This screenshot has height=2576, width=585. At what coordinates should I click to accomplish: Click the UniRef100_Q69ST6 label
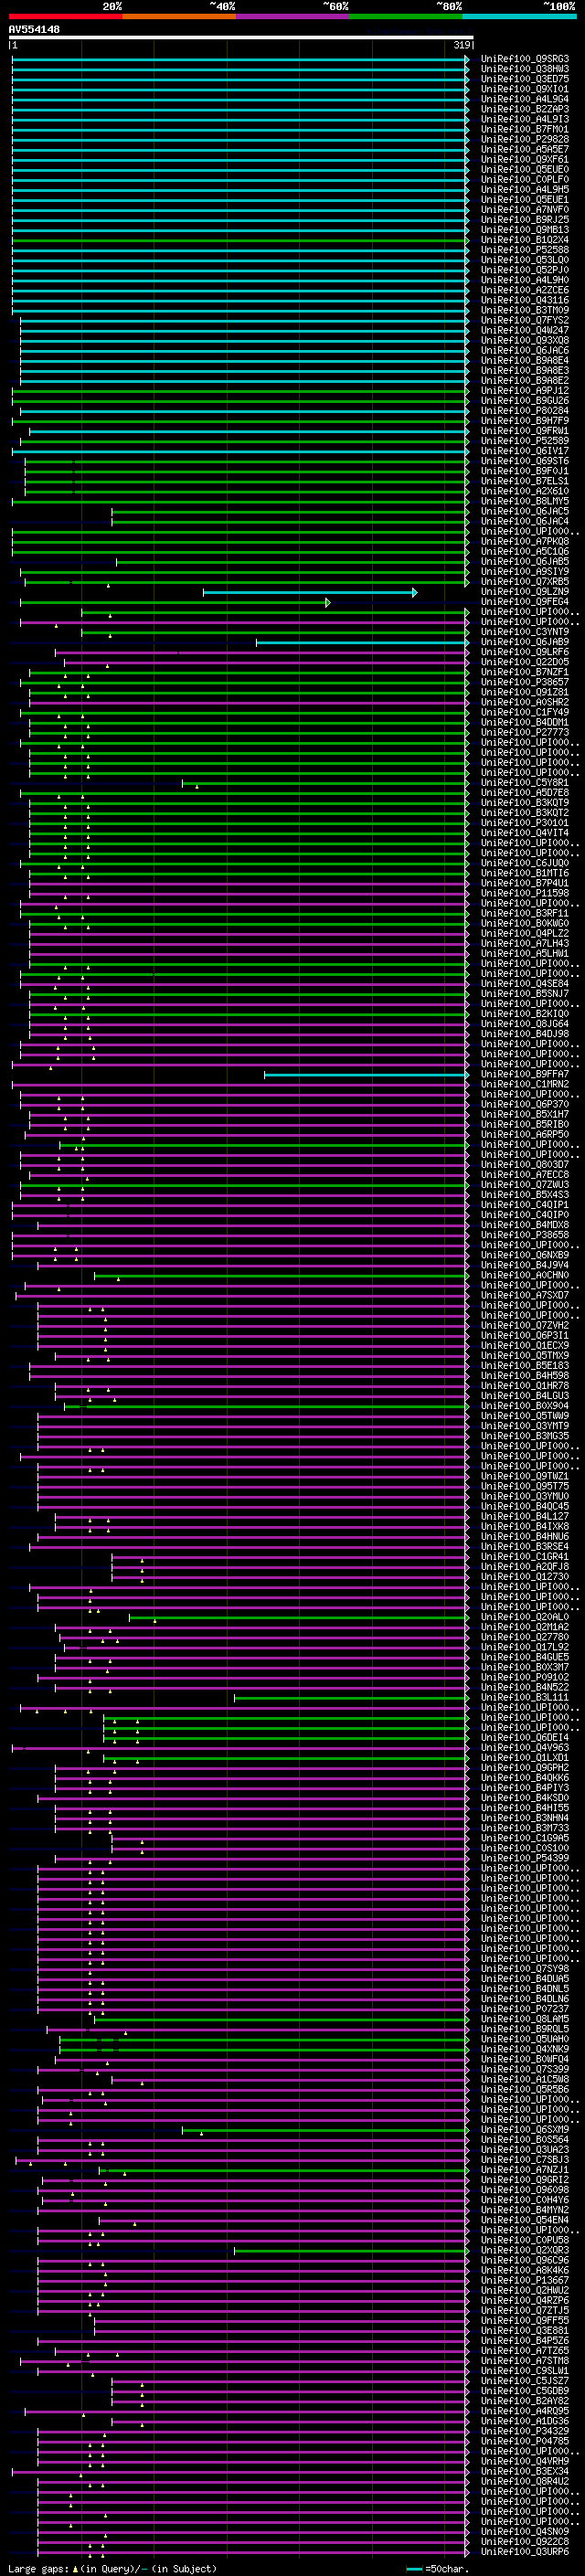point(524,461)
